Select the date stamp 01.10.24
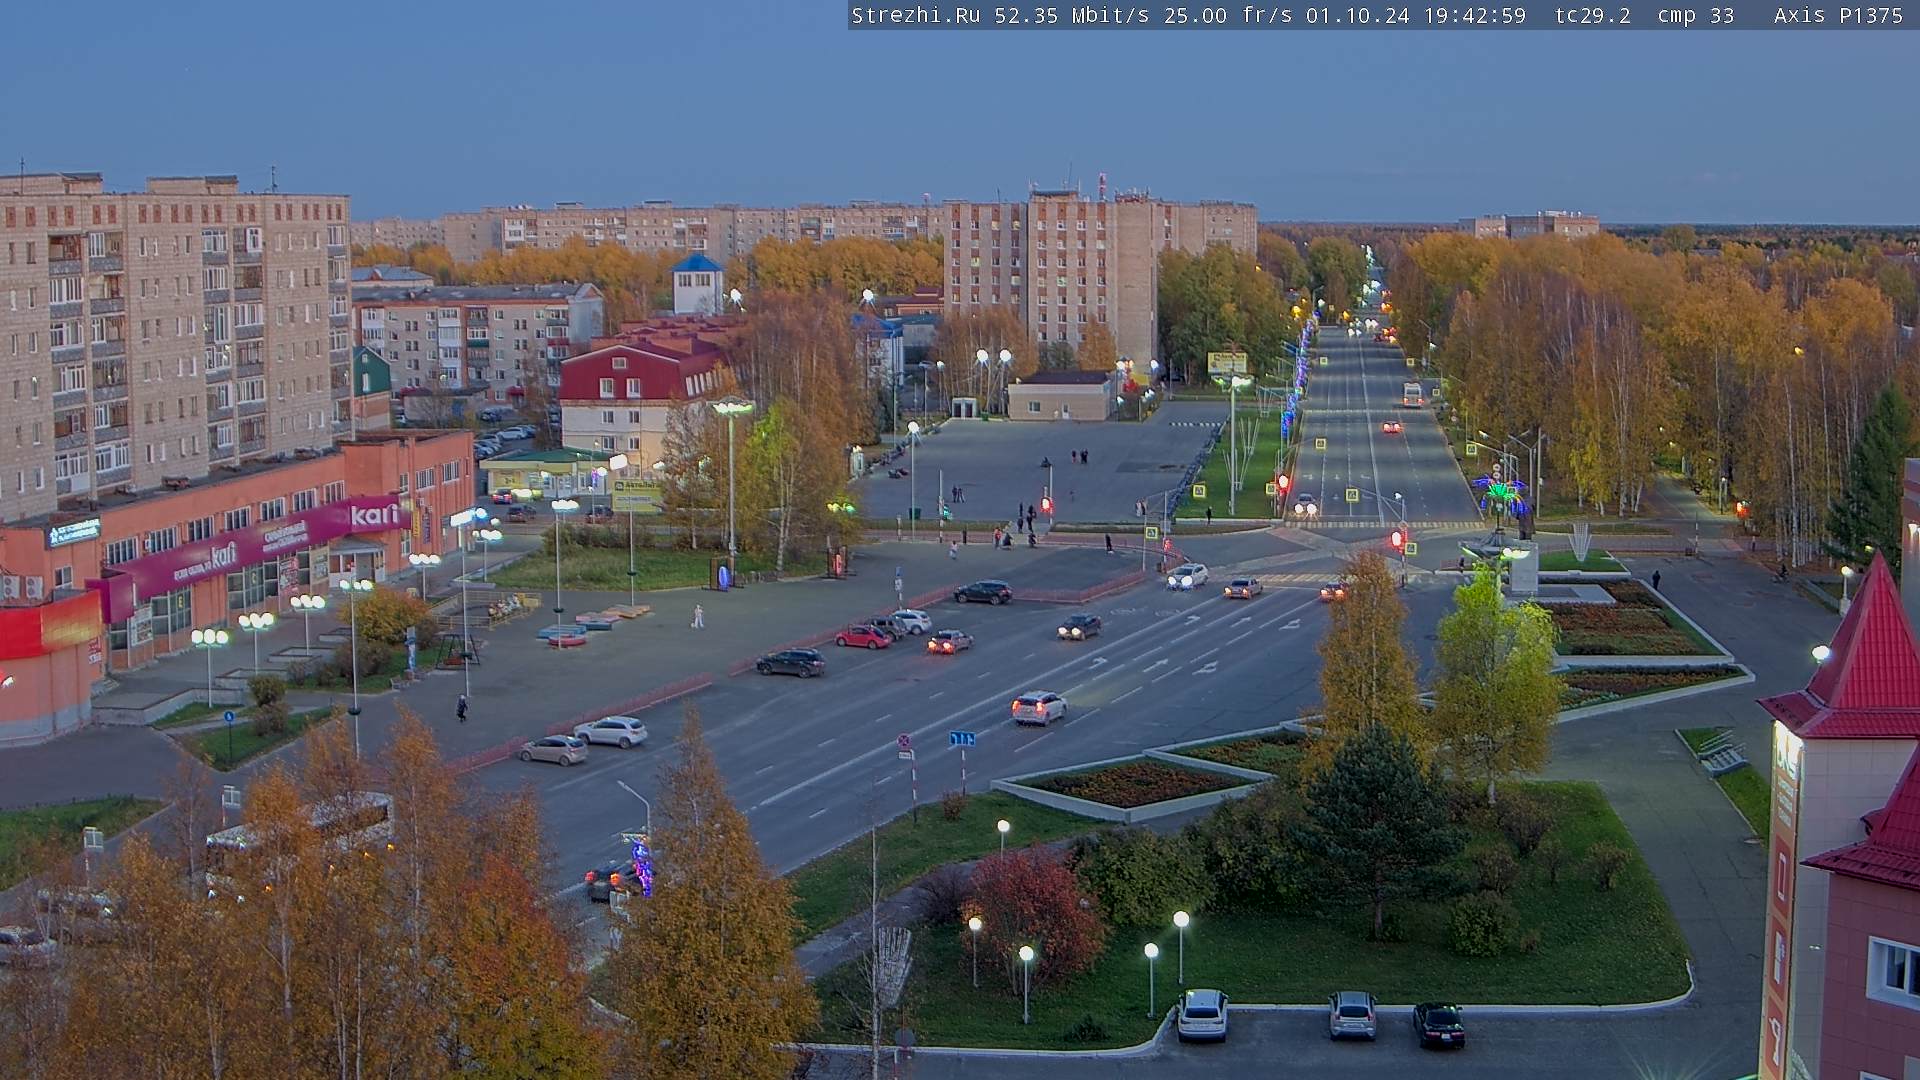The image size is (1920, 1080). [1357, 15]
